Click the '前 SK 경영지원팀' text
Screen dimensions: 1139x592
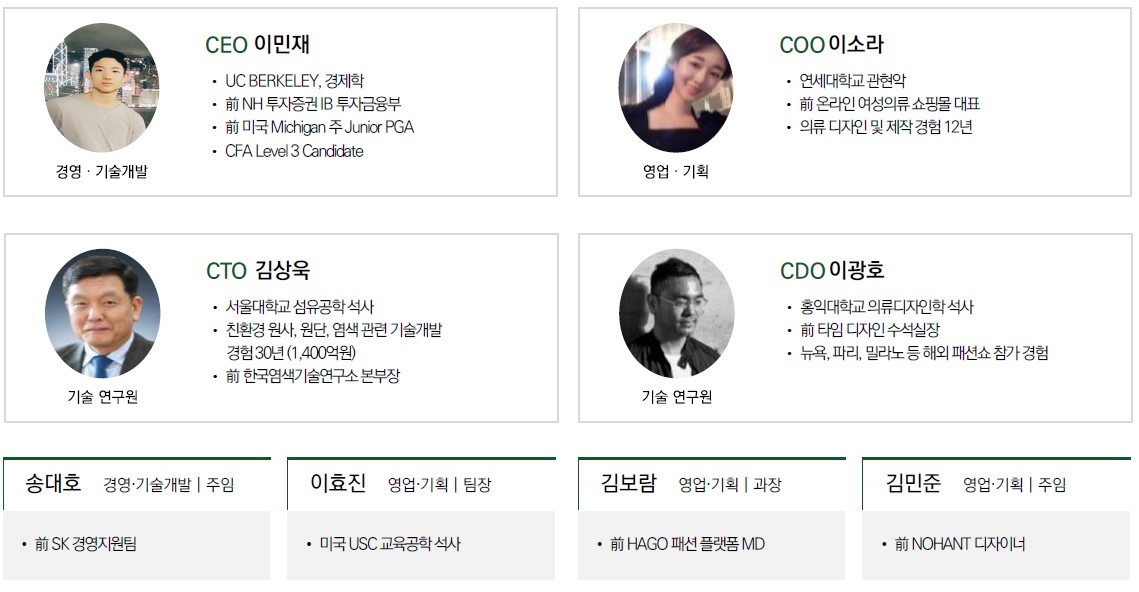coord(86,544)
